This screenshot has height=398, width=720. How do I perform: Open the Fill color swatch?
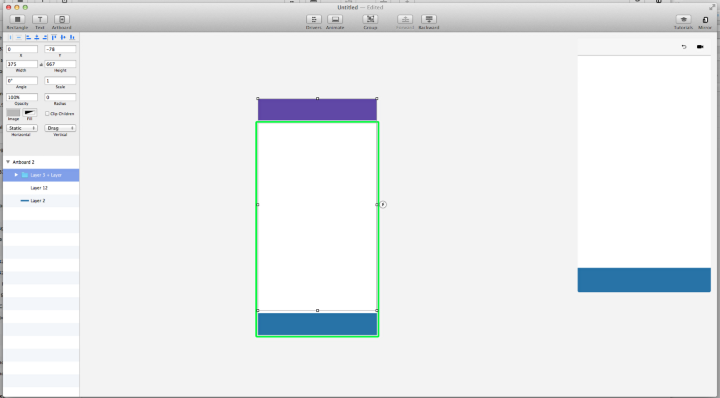click(29, 112)
